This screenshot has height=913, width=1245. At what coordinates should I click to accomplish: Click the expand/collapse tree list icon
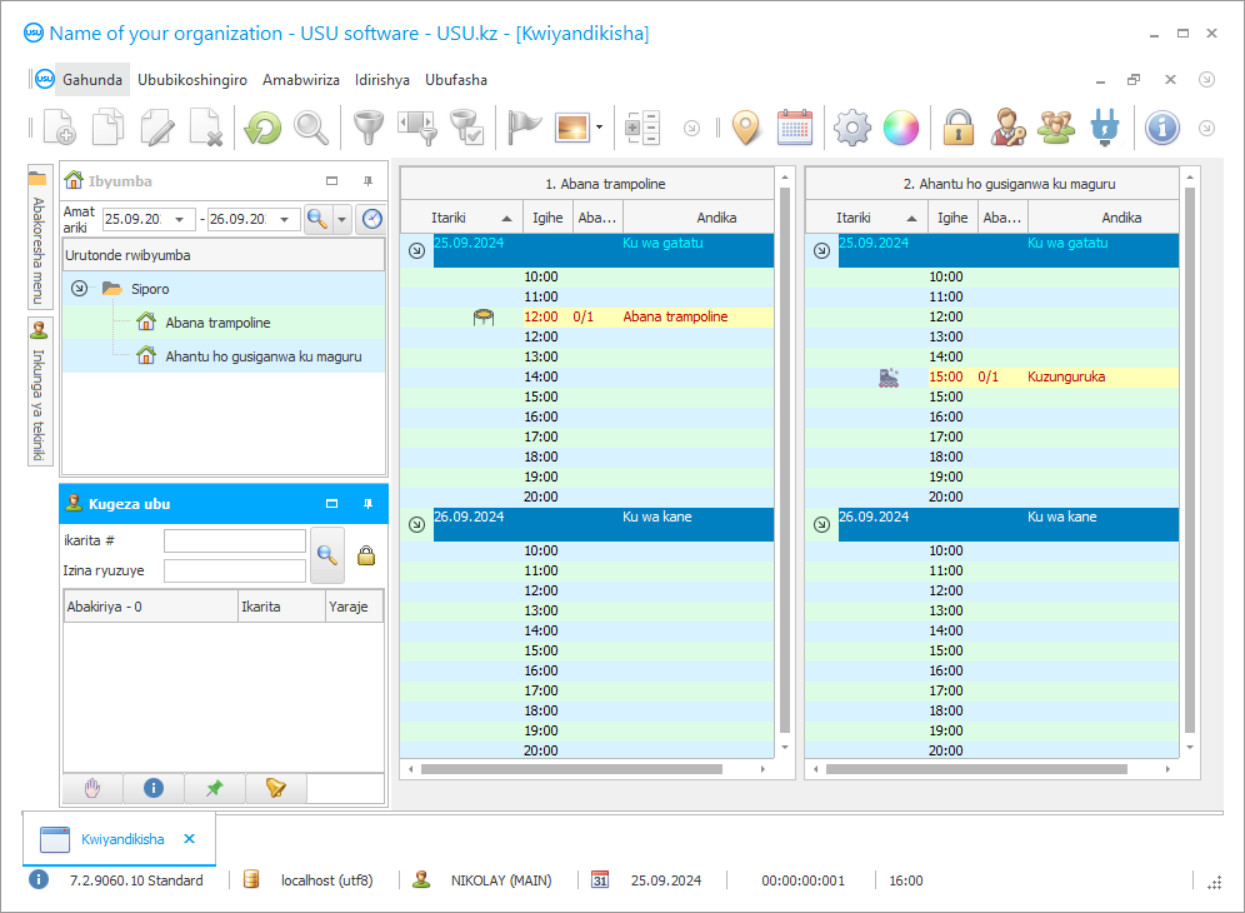642,128
